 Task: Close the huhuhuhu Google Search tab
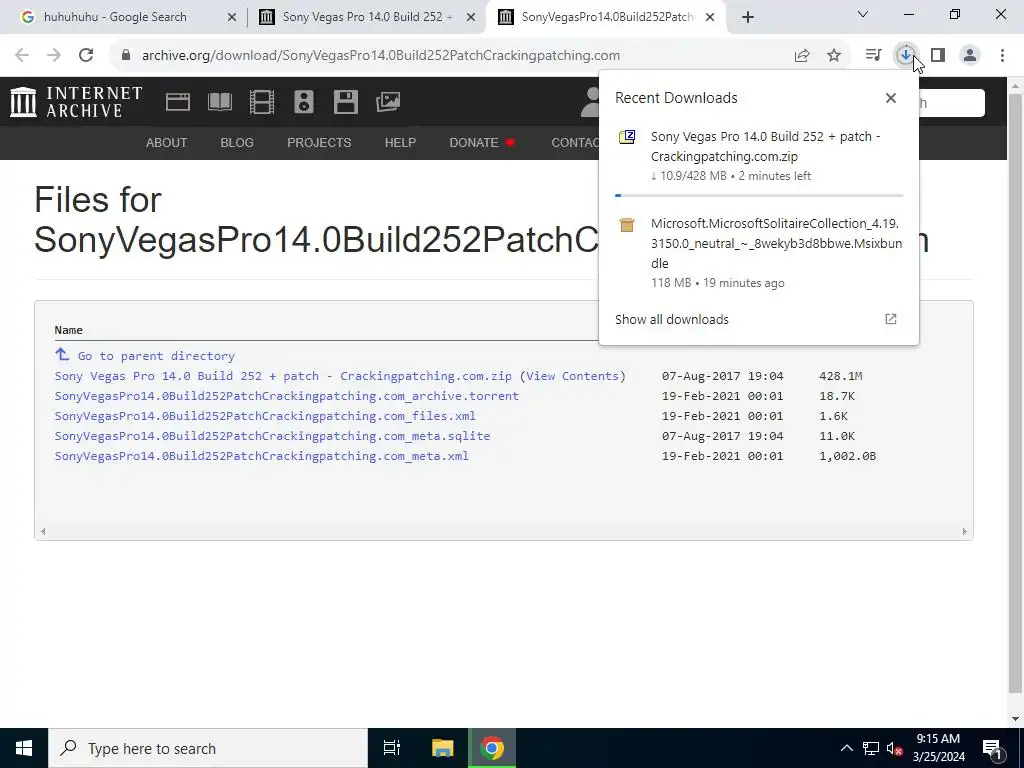coord(232,17)
